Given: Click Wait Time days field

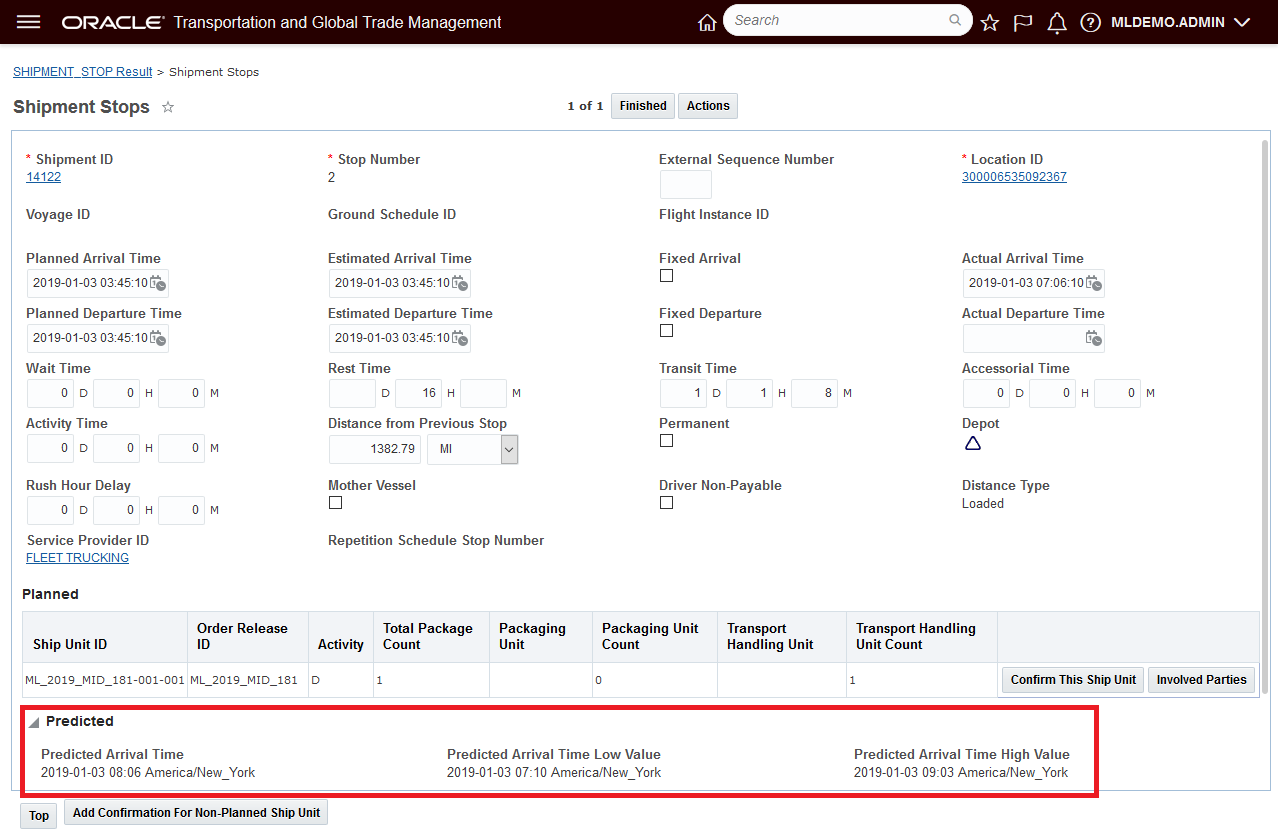Looking at the screenshot, I should click(x=50, y=394).
